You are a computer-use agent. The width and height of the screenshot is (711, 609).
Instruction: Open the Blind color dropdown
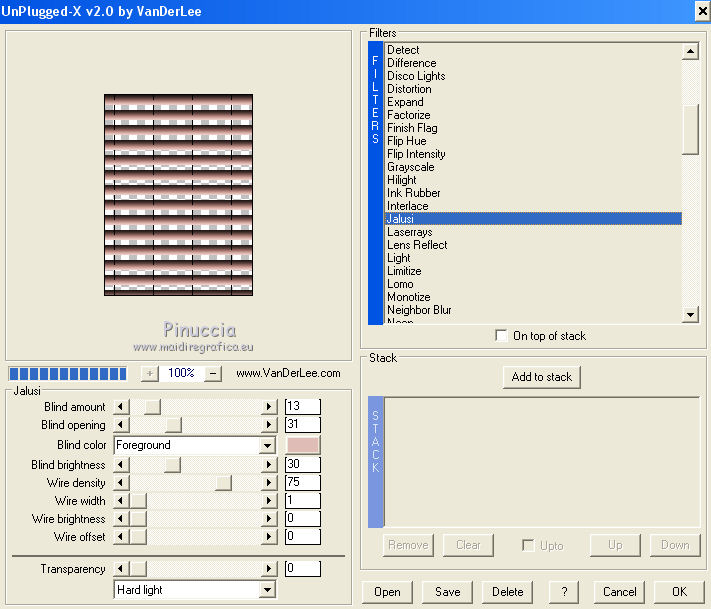[268, 445]
